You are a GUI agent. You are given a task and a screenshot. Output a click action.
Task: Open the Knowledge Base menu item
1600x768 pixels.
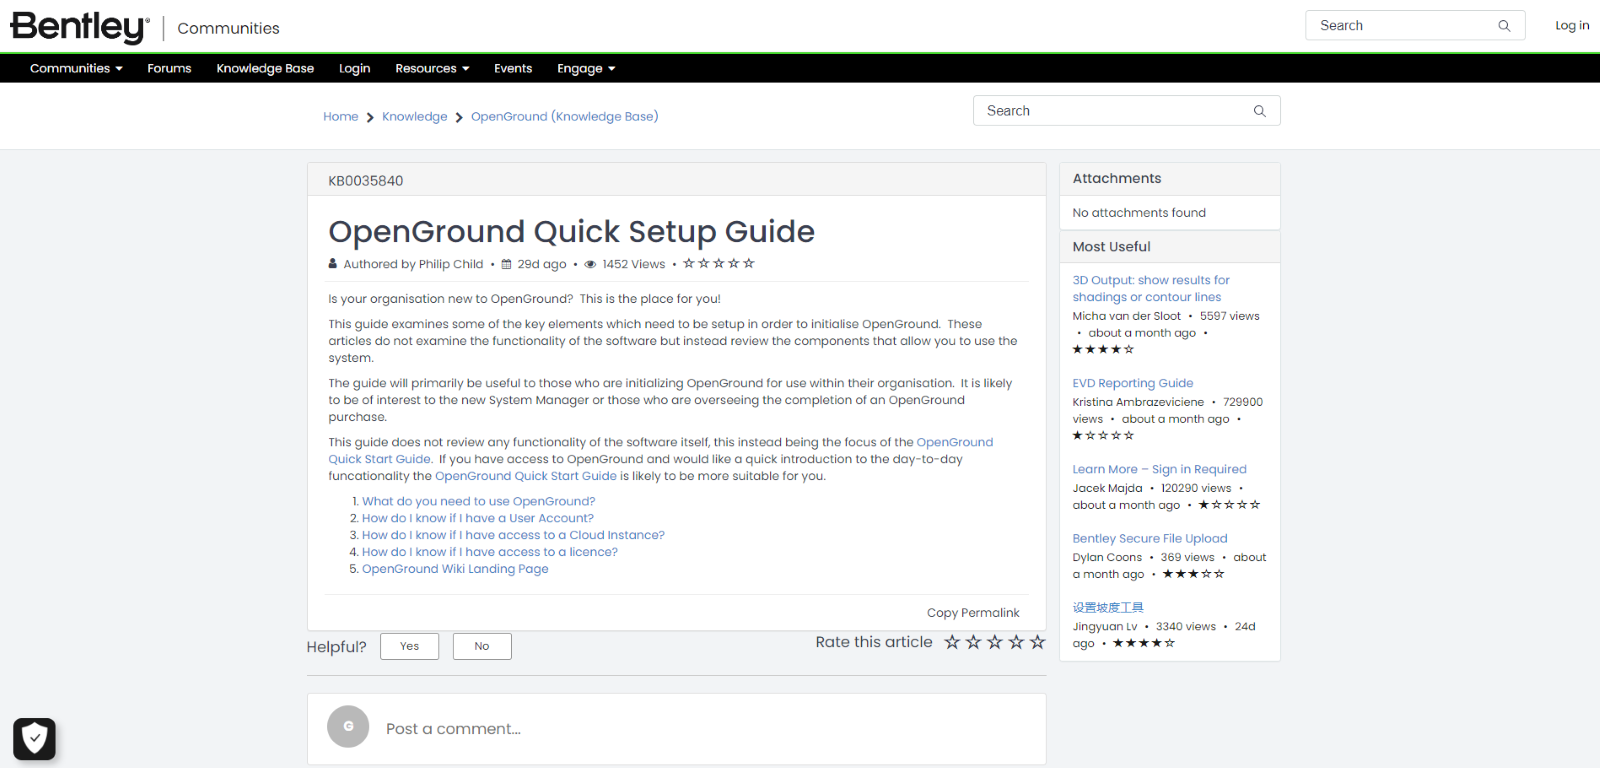coord(265,69)
